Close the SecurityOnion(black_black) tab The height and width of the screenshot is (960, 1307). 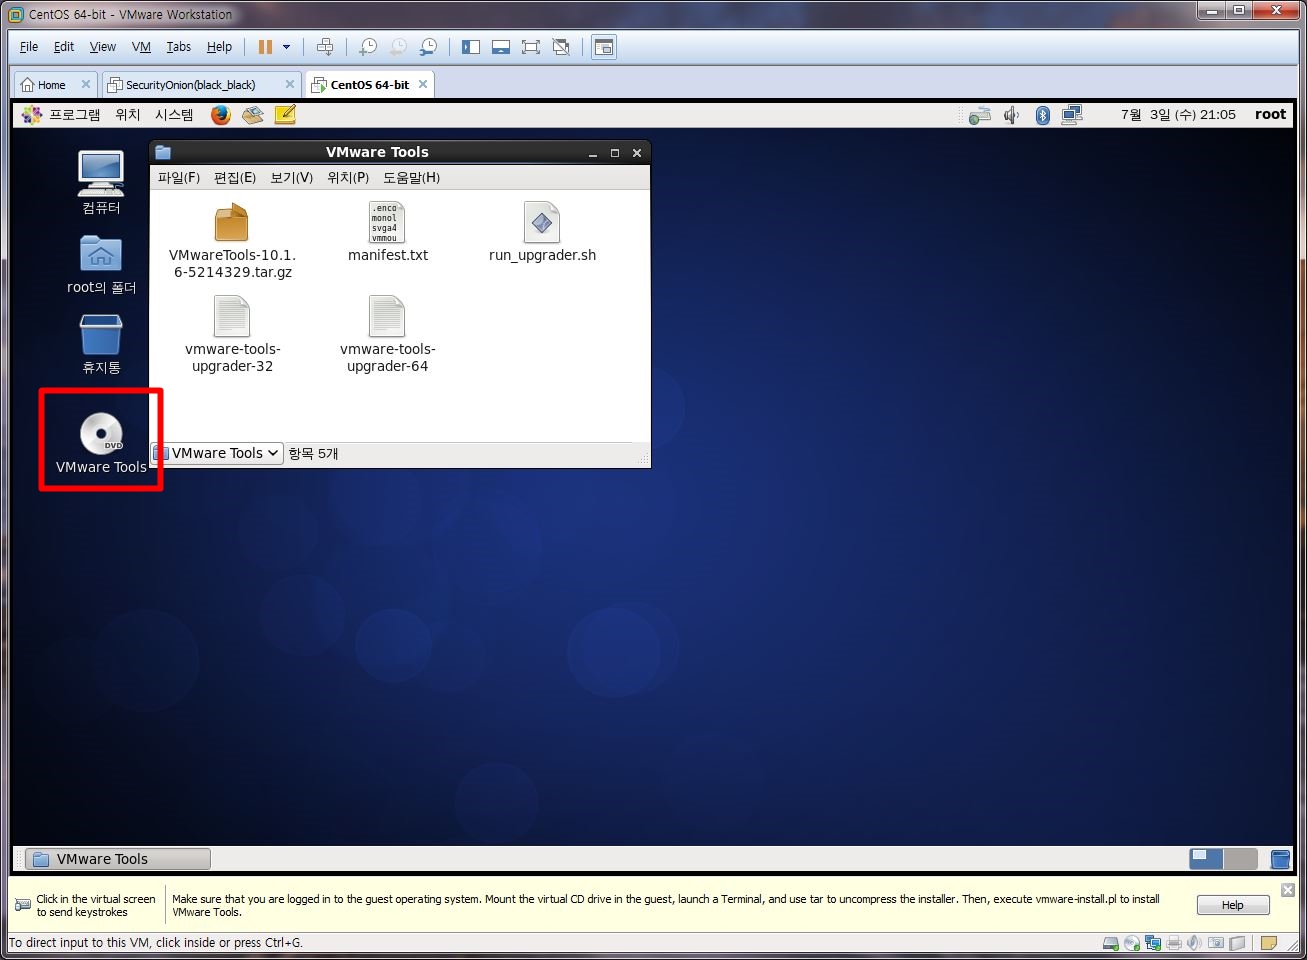point(290,85)
